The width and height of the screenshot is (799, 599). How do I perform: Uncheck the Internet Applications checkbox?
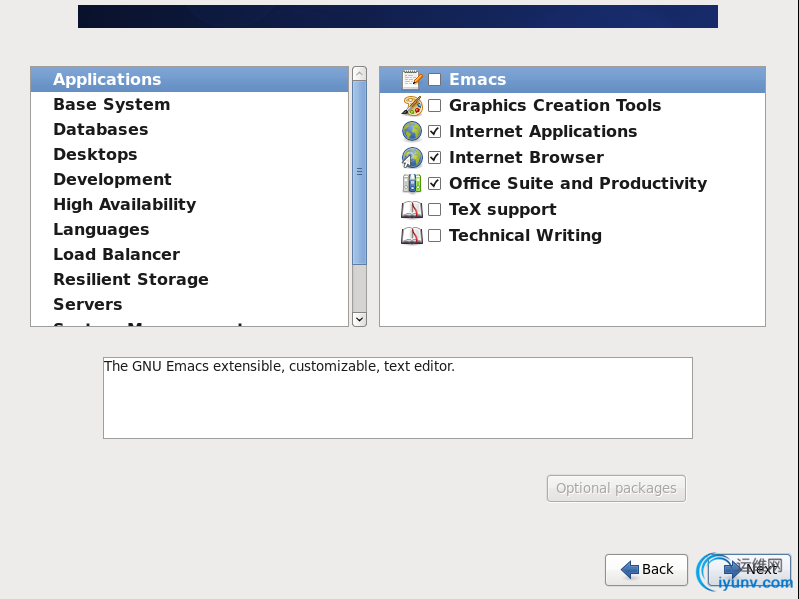point(435,132)
